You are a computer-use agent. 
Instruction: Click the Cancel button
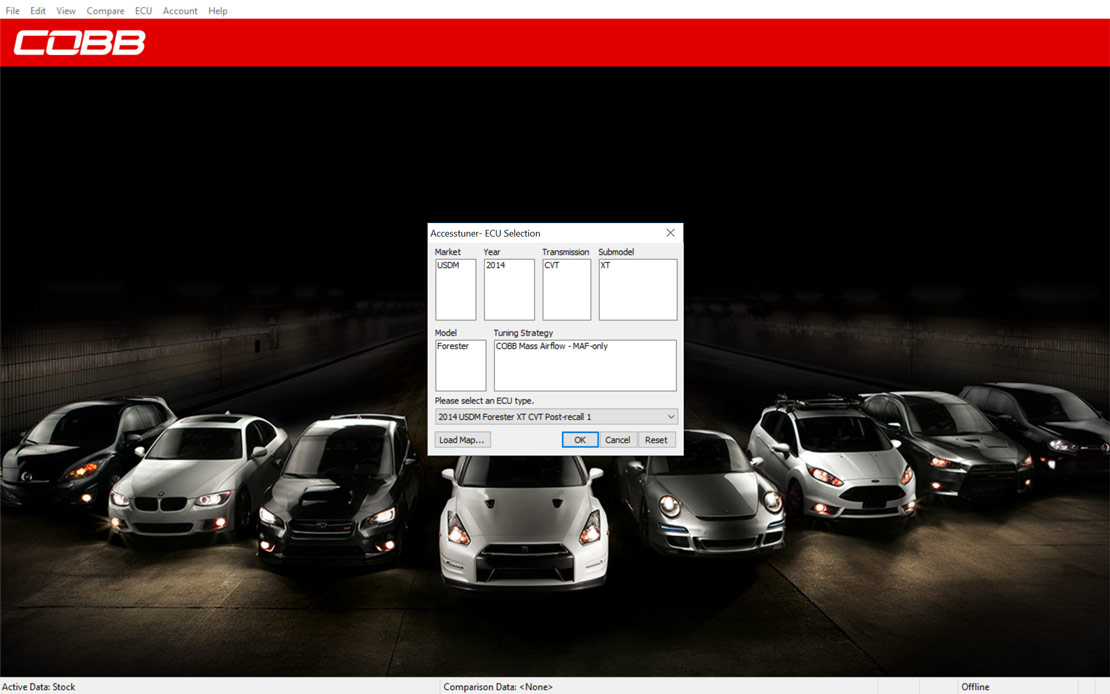click(x=617, y=440)
